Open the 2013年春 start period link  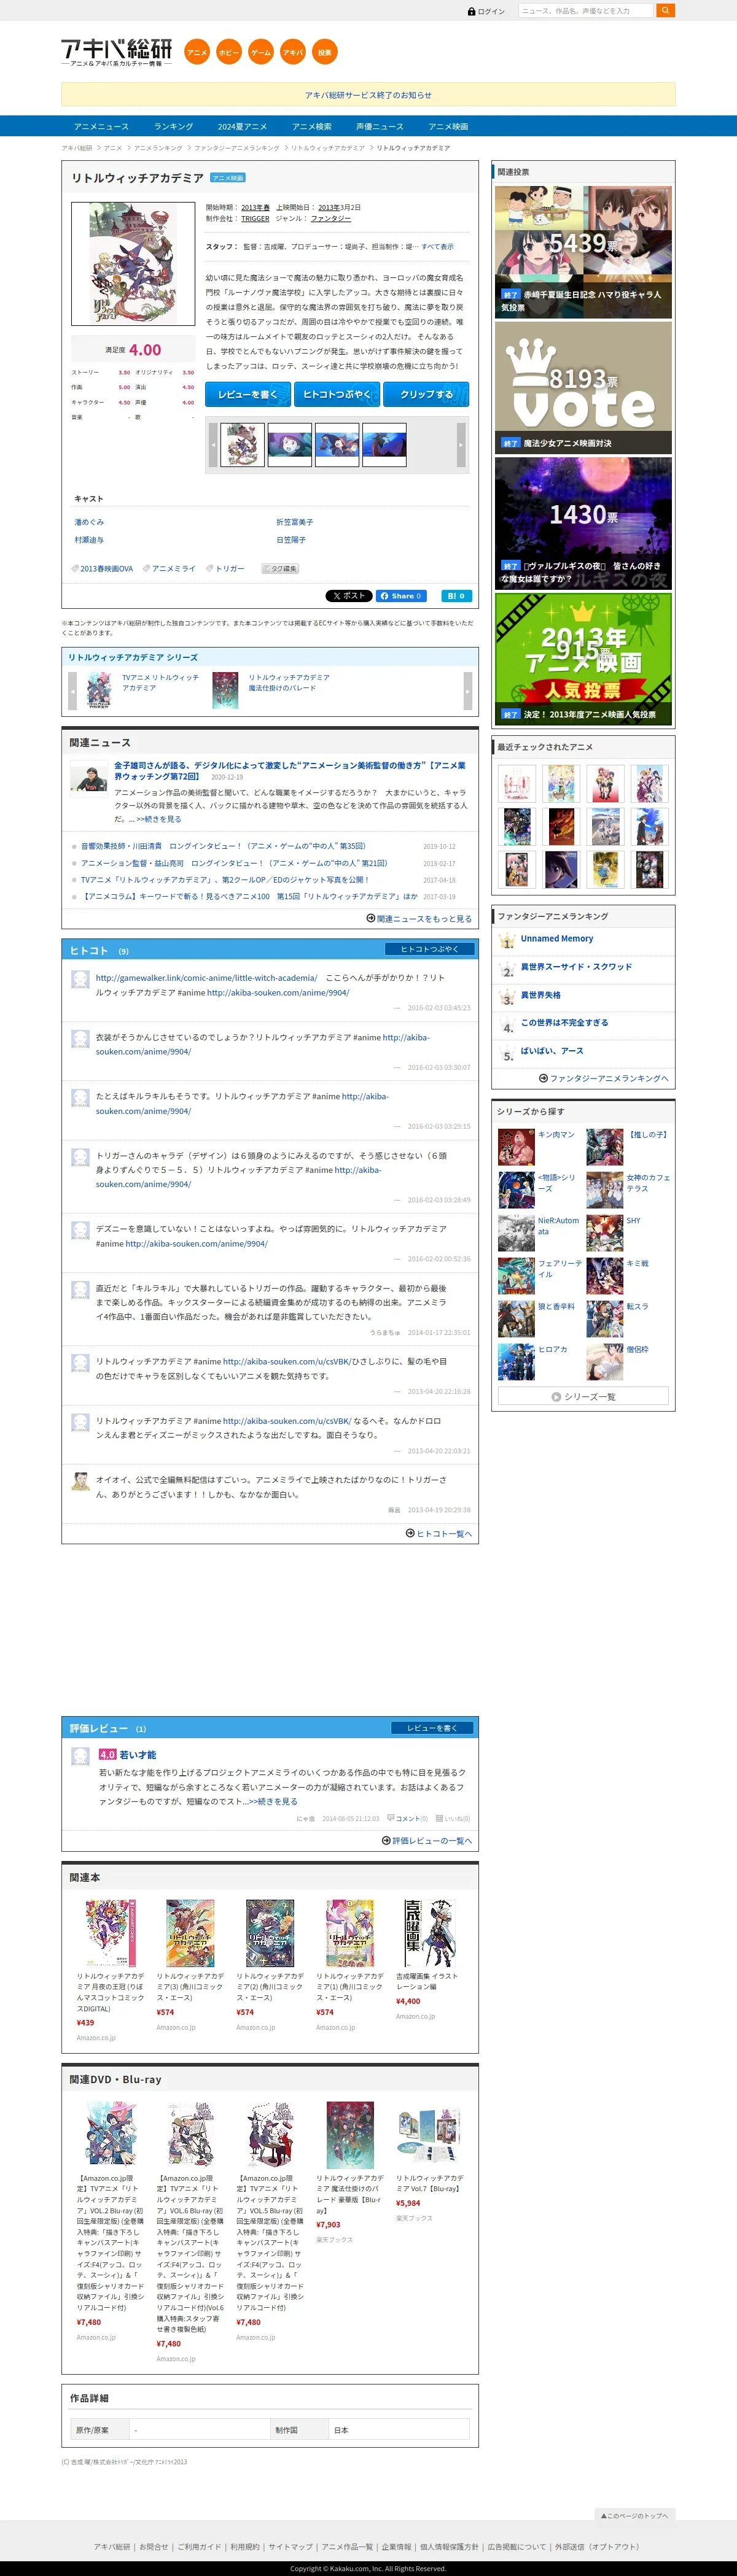coord(255,208)
